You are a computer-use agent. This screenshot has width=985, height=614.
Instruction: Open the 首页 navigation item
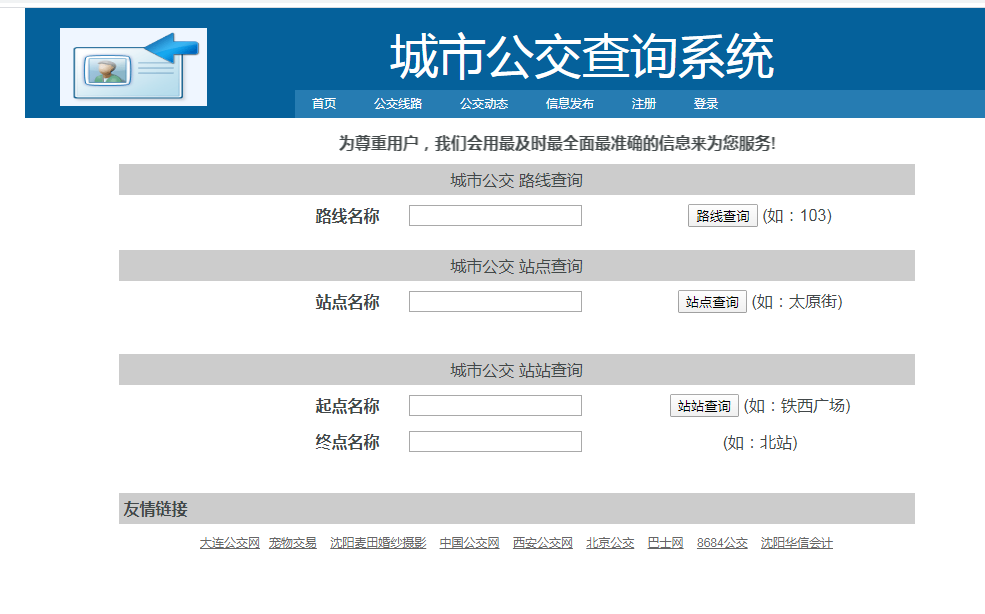coord(324,104)
